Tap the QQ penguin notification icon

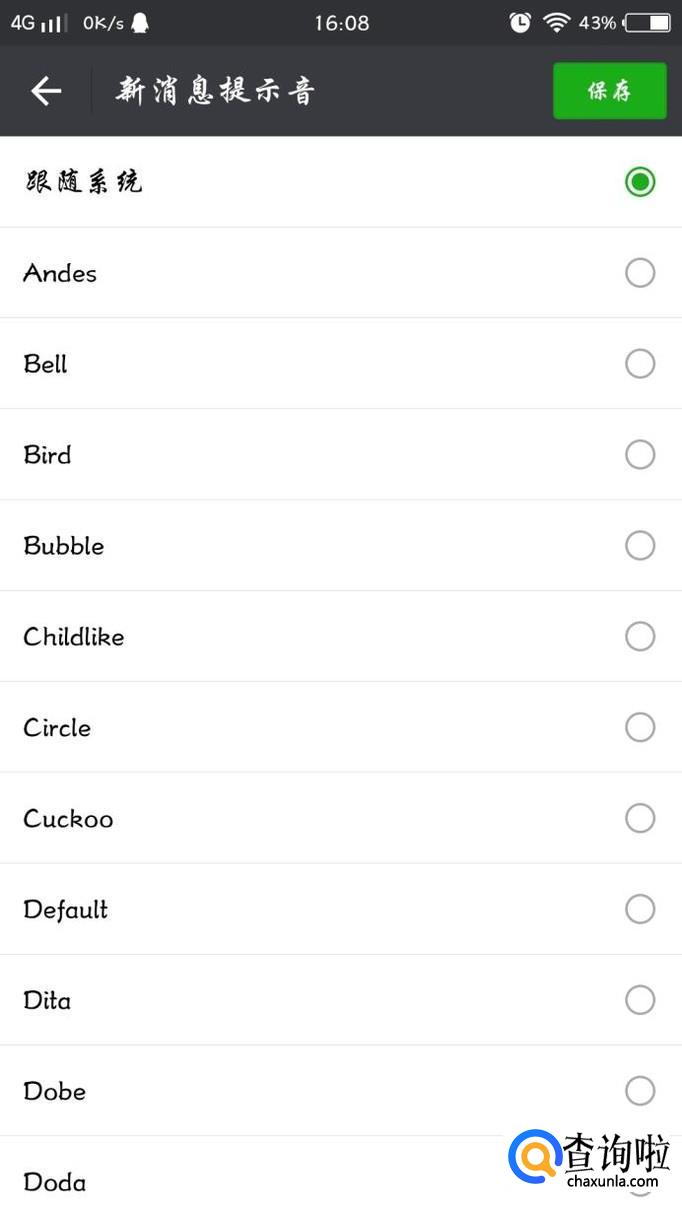[x=140, y=22]
